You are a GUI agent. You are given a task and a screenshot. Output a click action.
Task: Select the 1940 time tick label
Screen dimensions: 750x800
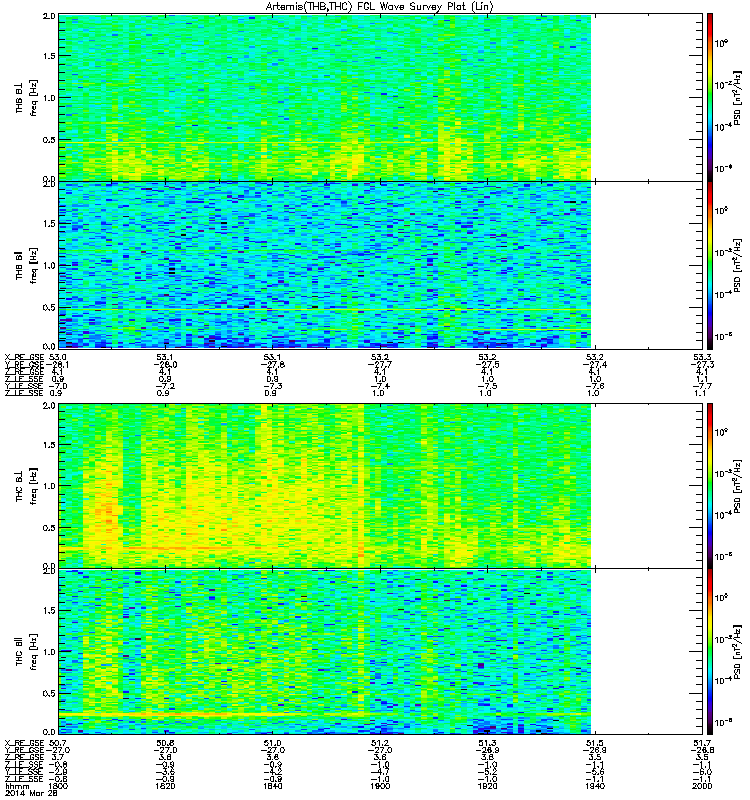point(595,786)
